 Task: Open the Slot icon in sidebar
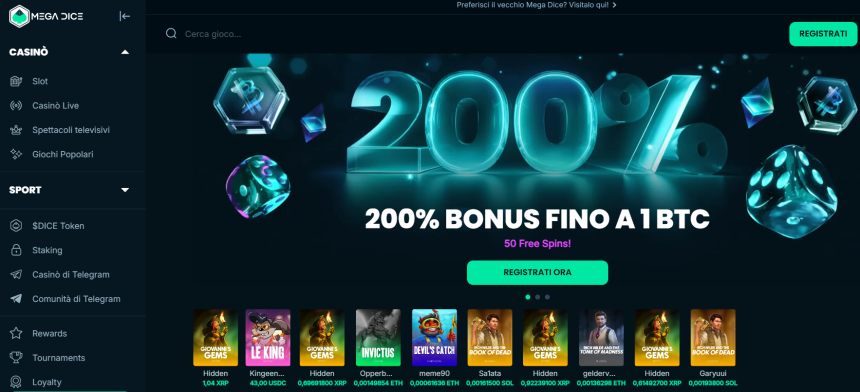coord(16,81)
